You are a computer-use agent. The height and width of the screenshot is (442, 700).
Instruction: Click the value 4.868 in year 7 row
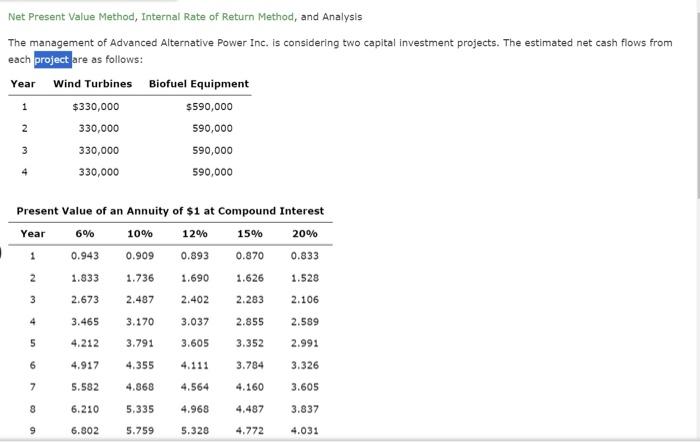point(140,387)
